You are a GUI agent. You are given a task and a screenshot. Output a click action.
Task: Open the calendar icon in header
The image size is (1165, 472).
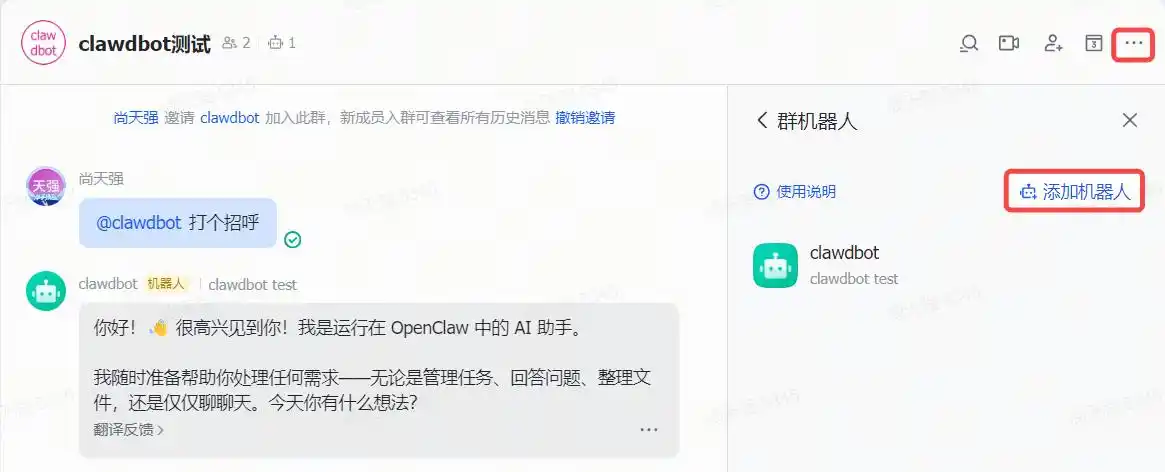pyautogui.click(x=1093, y=43)
